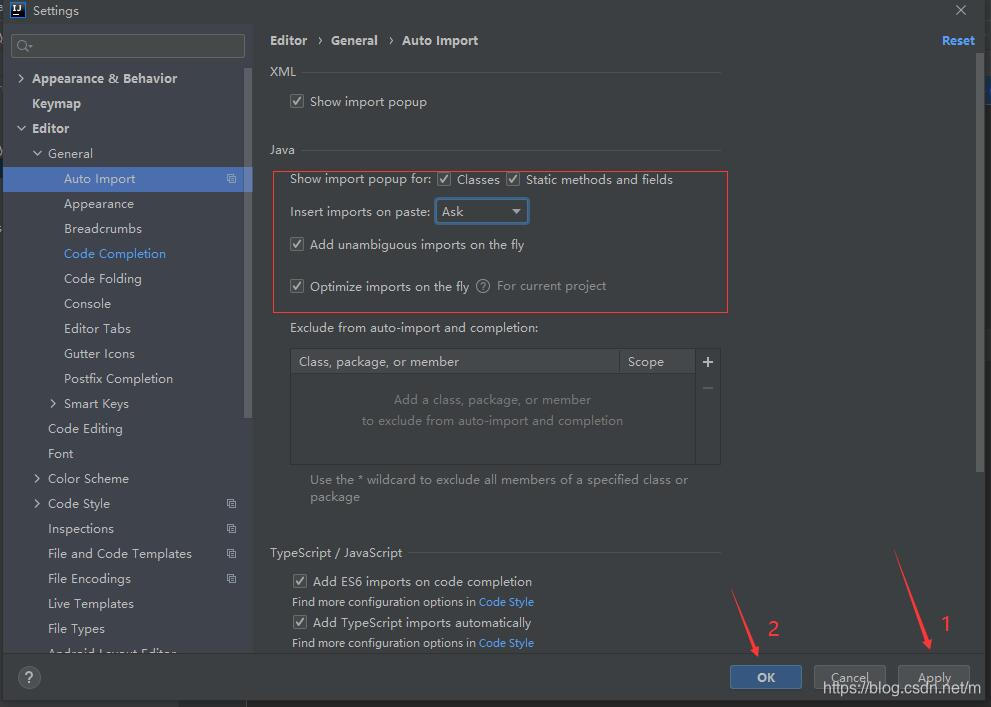Open File and Code Templates settings
Viewport: 991px width, 707px height.
point(119,553)
